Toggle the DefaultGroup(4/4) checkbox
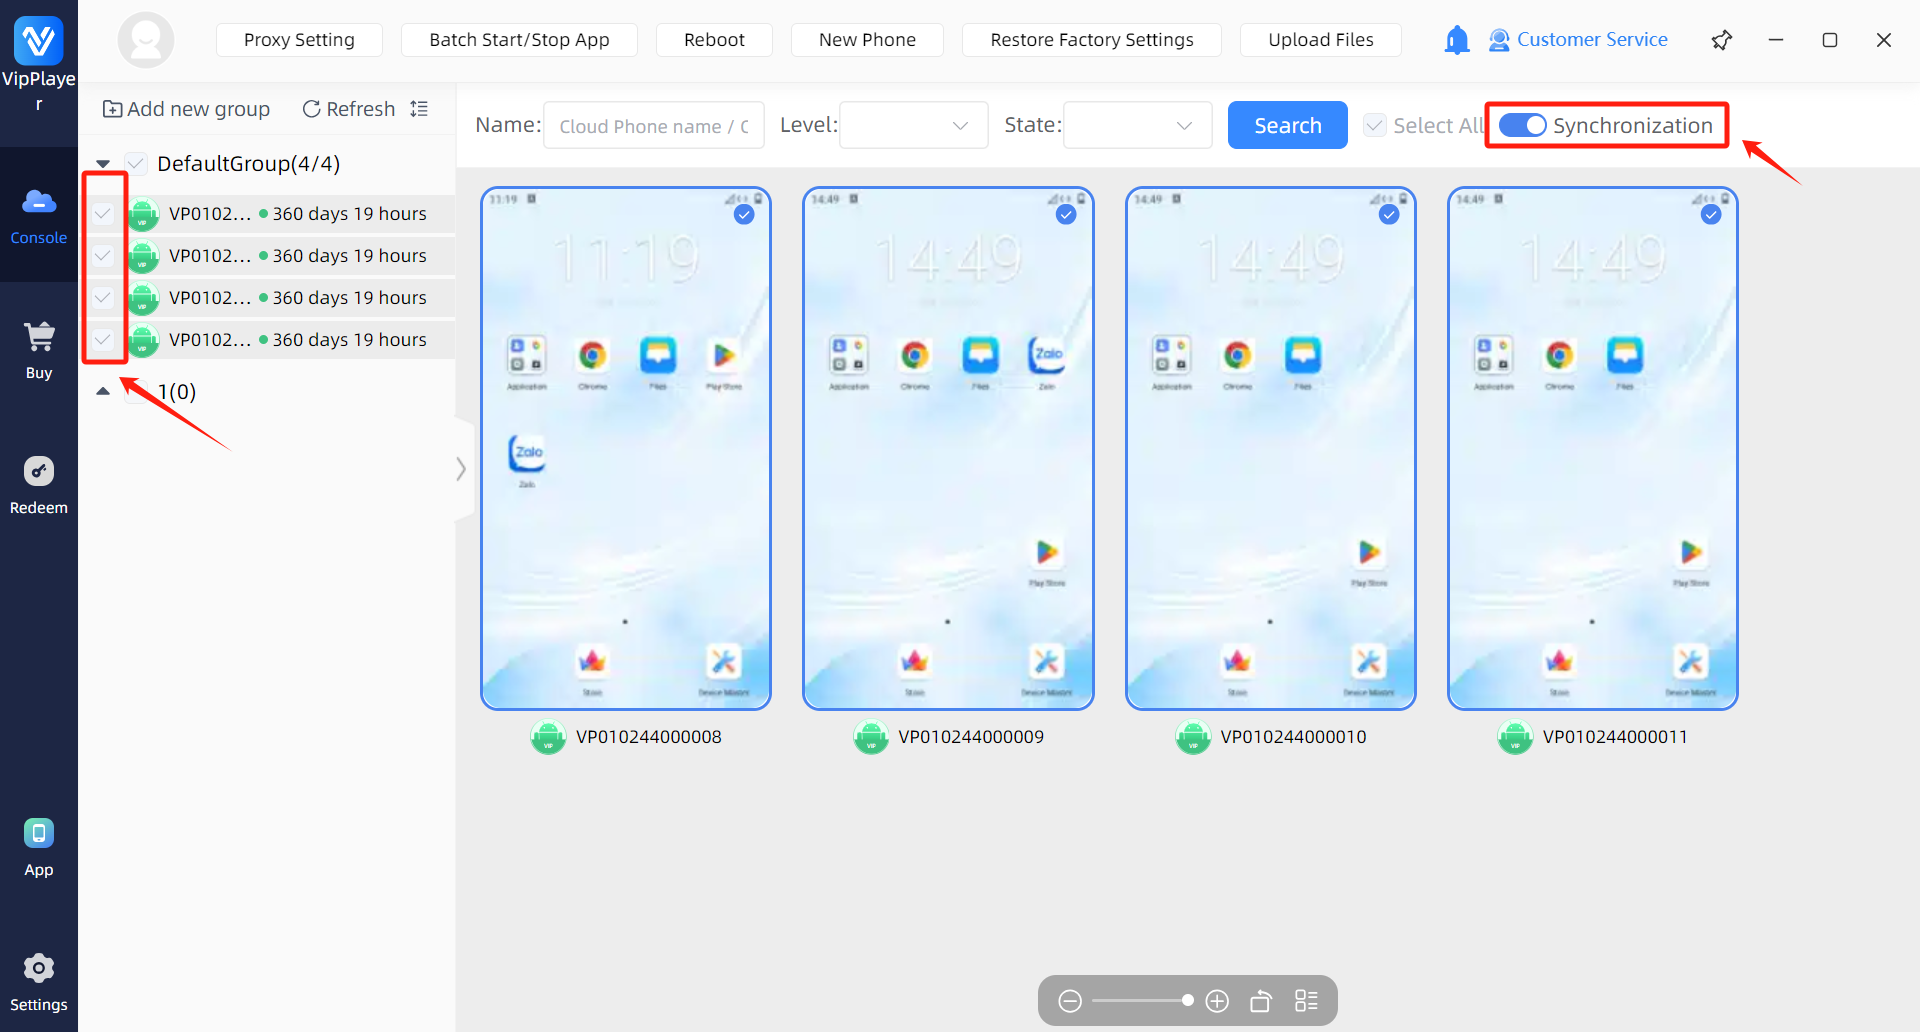The image size is (1920, 1032). tap(136, 163)
